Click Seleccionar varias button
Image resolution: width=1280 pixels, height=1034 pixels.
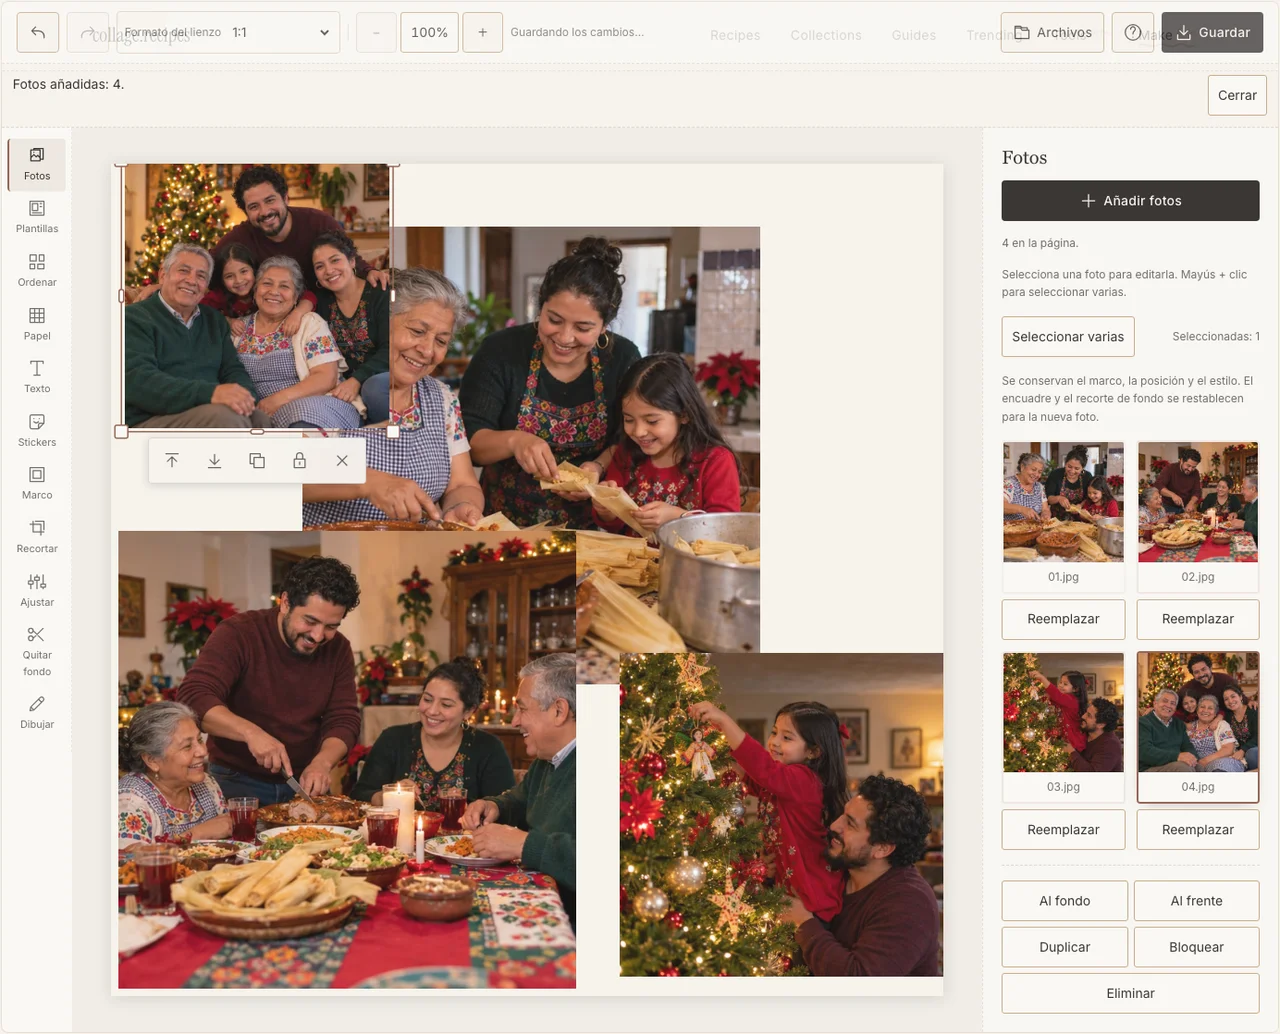1068,337
